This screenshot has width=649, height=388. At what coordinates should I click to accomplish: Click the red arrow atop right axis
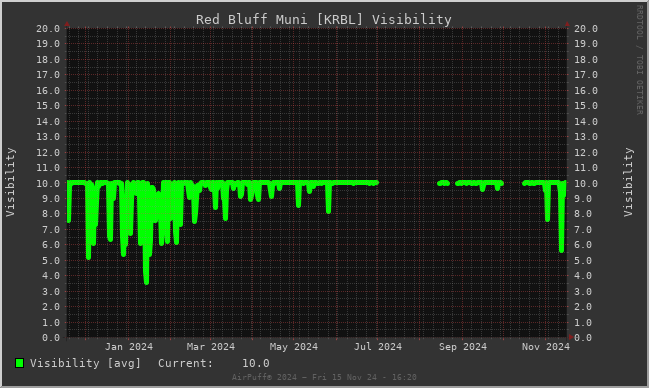[567, 24]
